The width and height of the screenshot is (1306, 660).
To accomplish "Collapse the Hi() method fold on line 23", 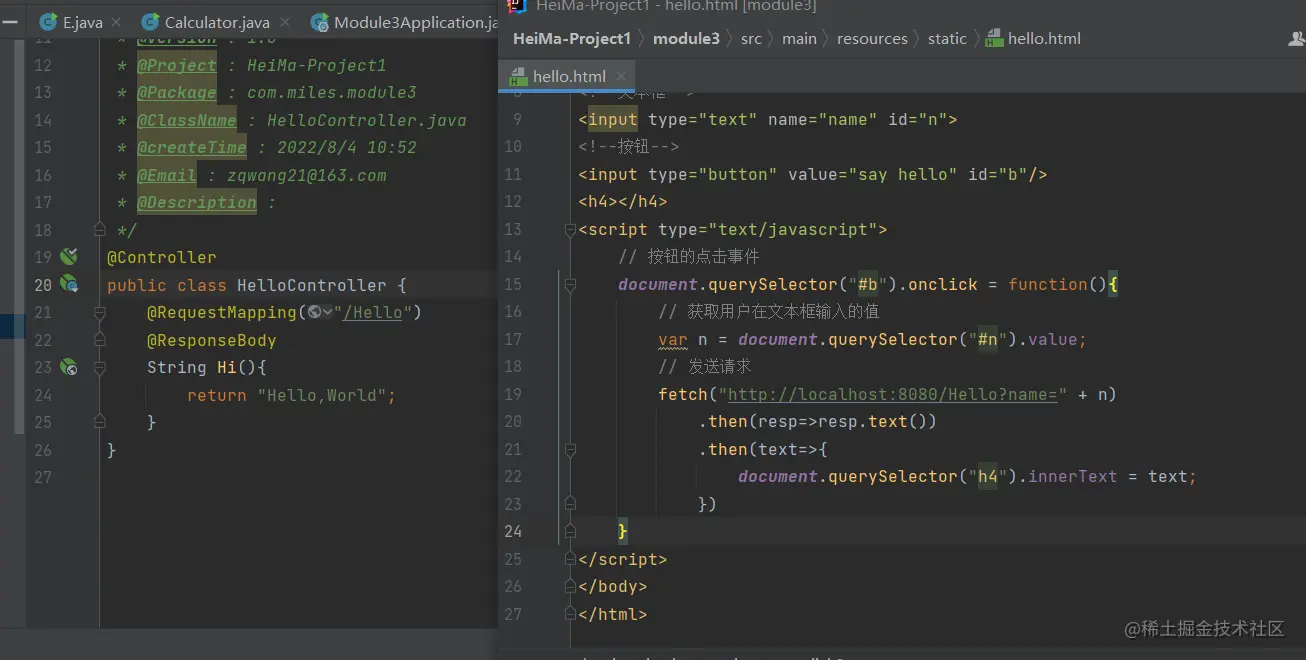I will point(100,367).
